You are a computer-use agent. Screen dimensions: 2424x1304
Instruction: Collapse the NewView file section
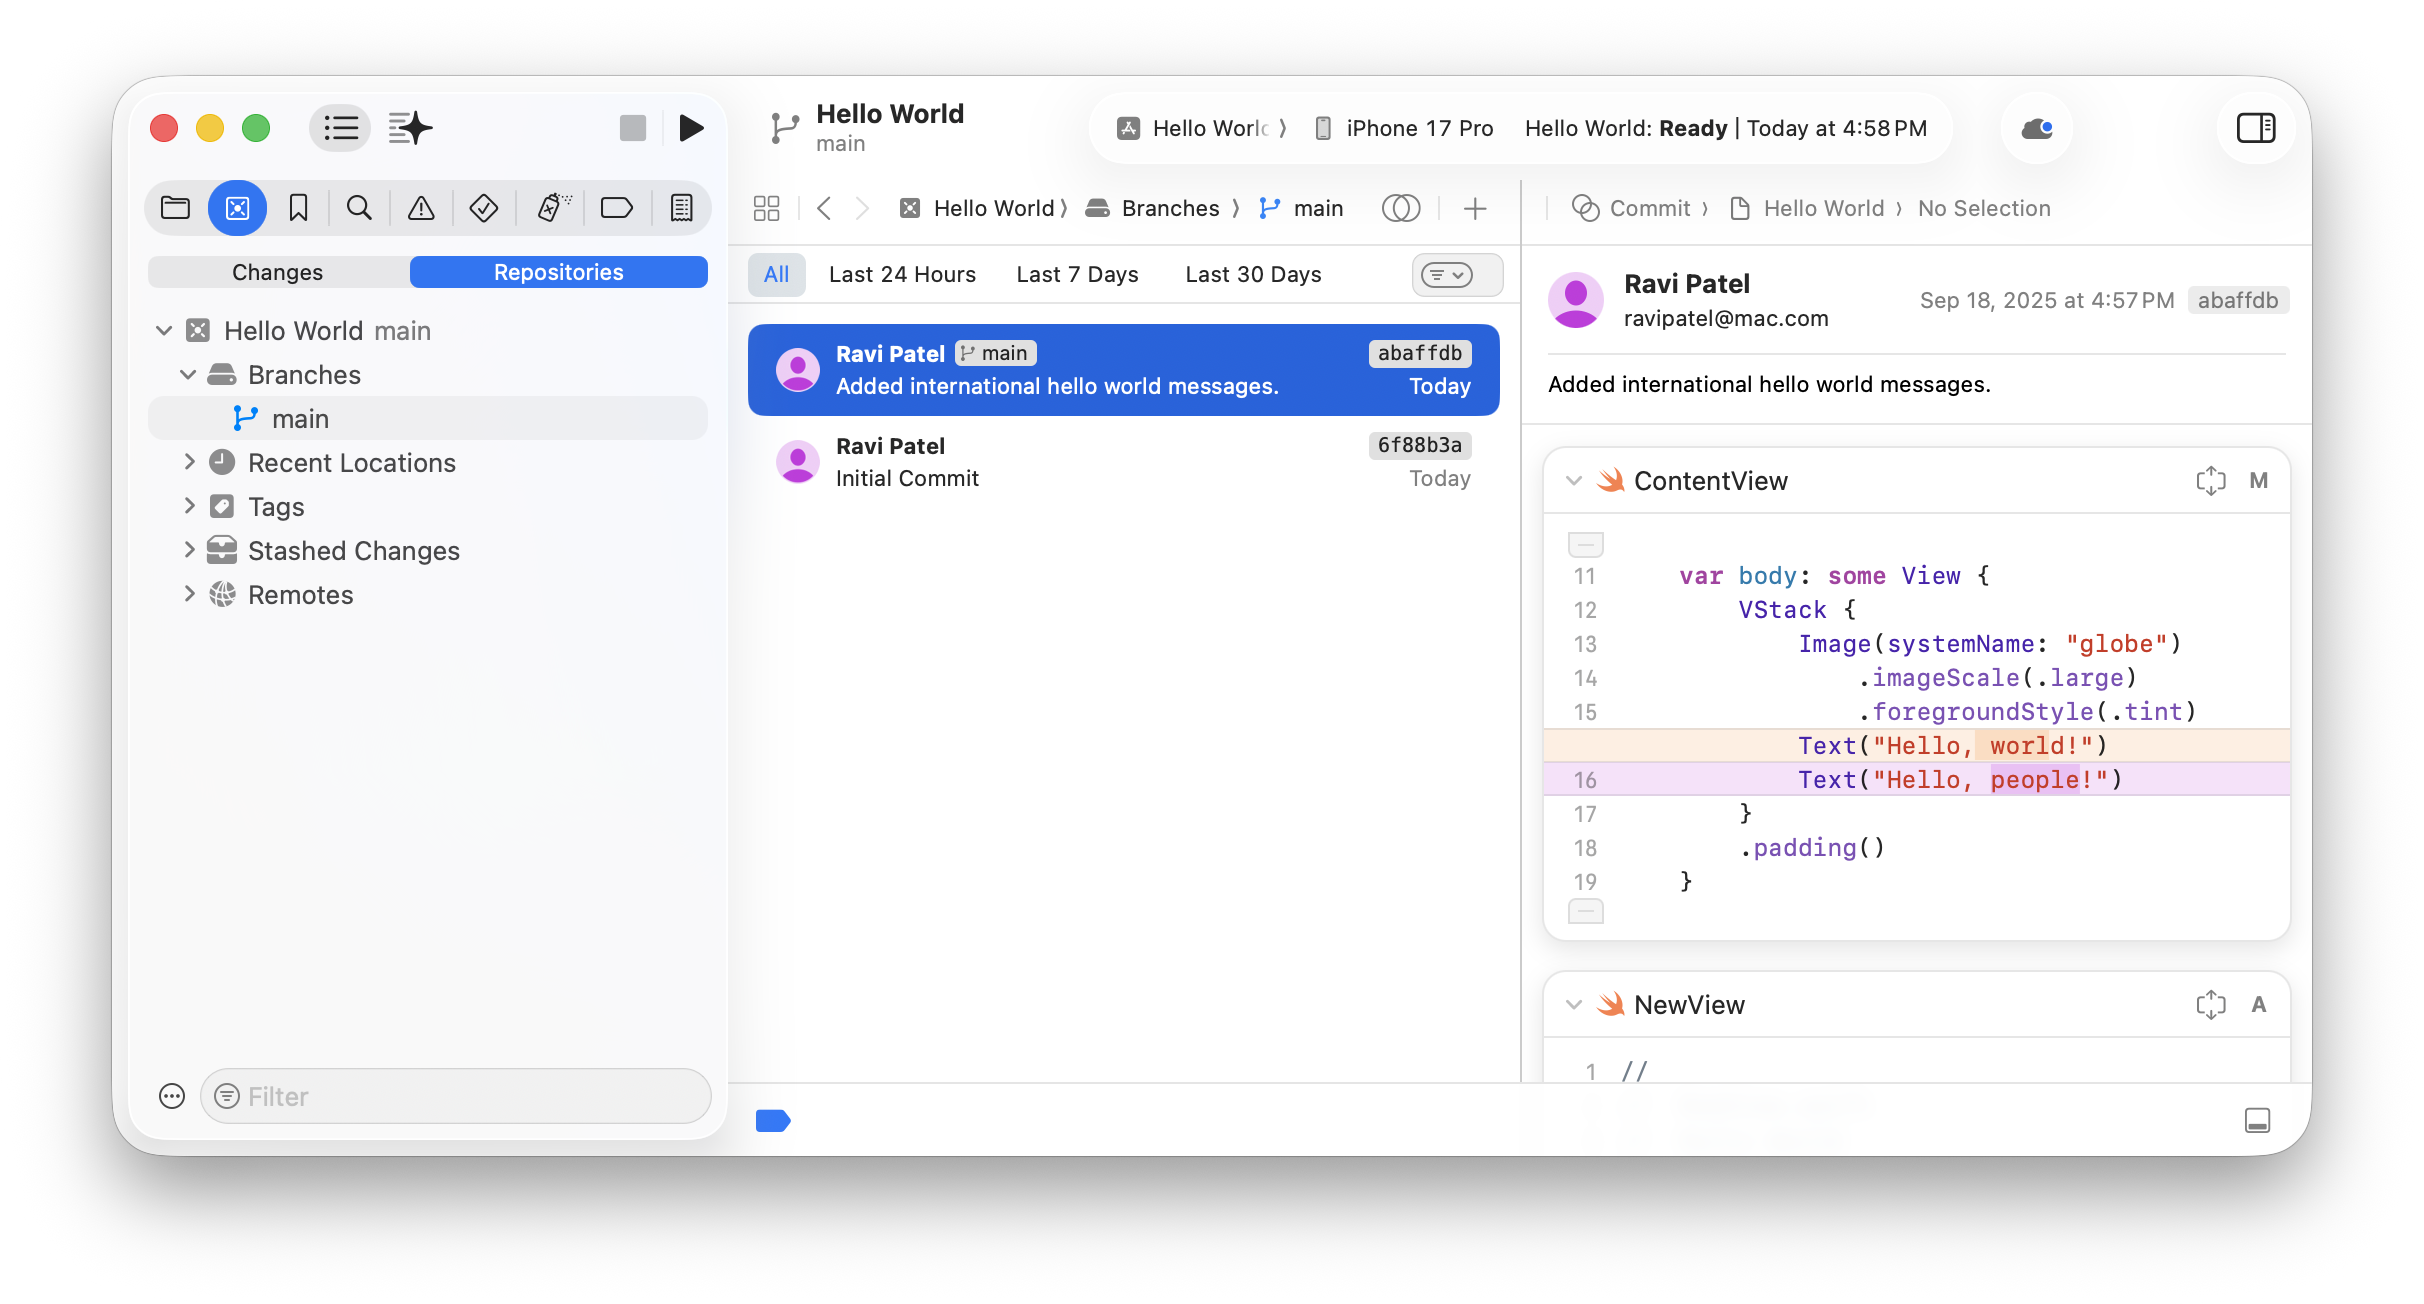click(1574, 1005)
